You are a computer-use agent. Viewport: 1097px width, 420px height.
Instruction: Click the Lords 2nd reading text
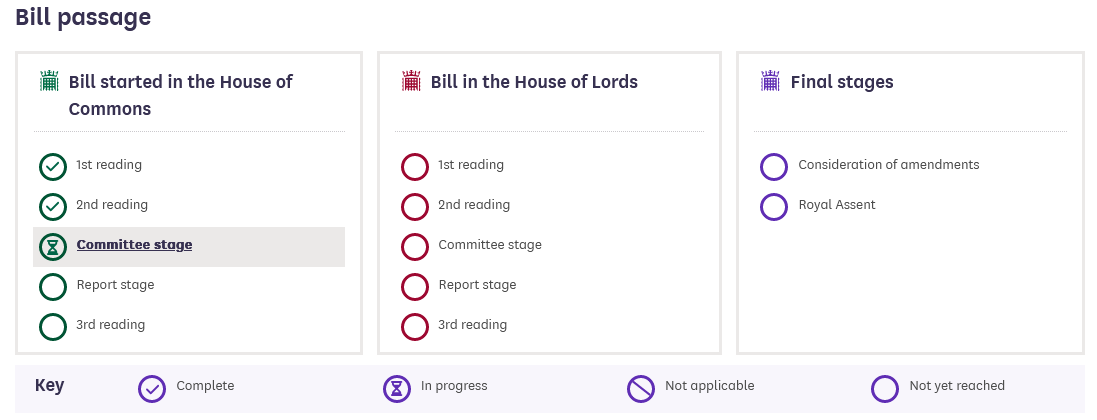point(474,205)
